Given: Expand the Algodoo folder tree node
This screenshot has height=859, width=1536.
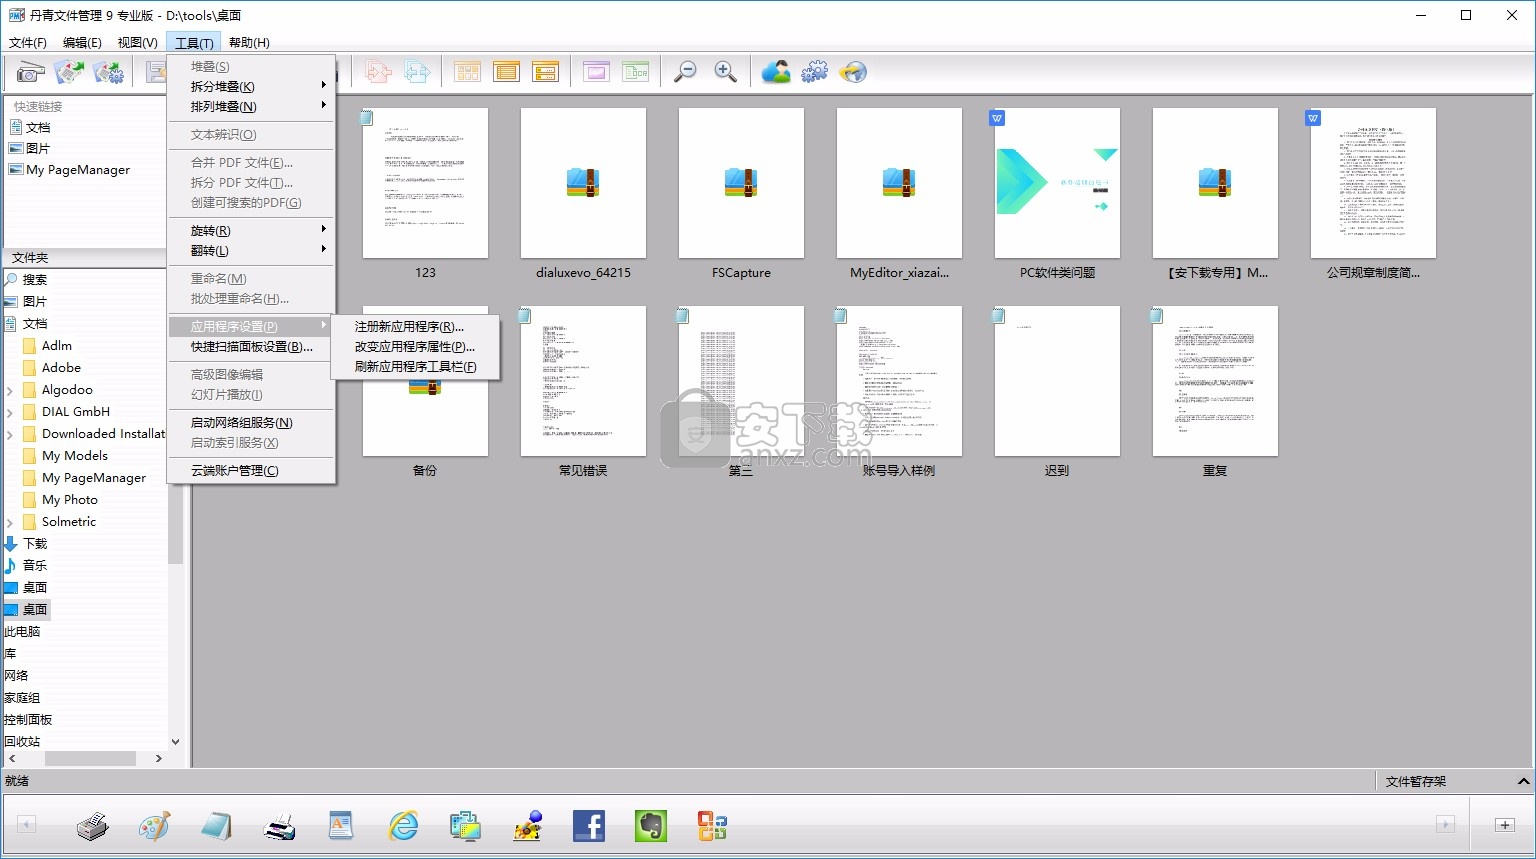Looking at the screenshot, I should (x=10, y=390).
